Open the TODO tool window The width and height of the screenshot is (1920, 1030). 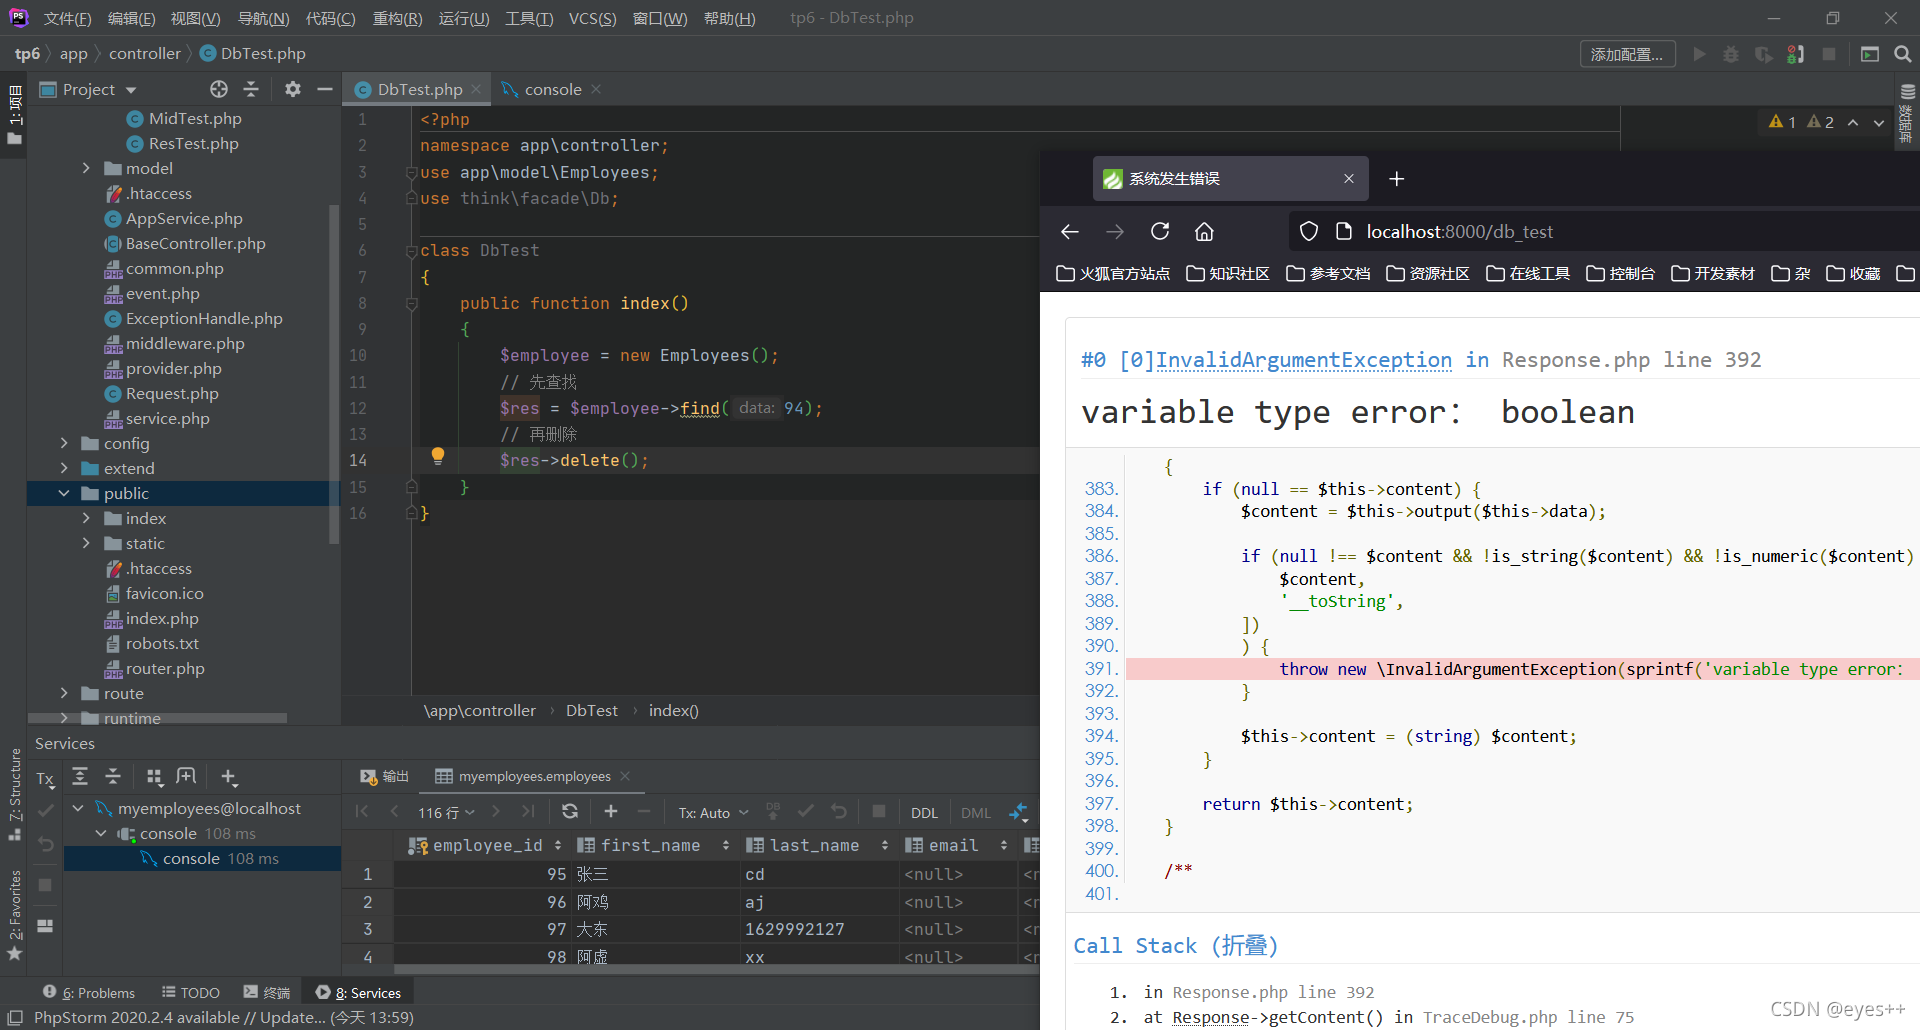(x=191, y=992)
